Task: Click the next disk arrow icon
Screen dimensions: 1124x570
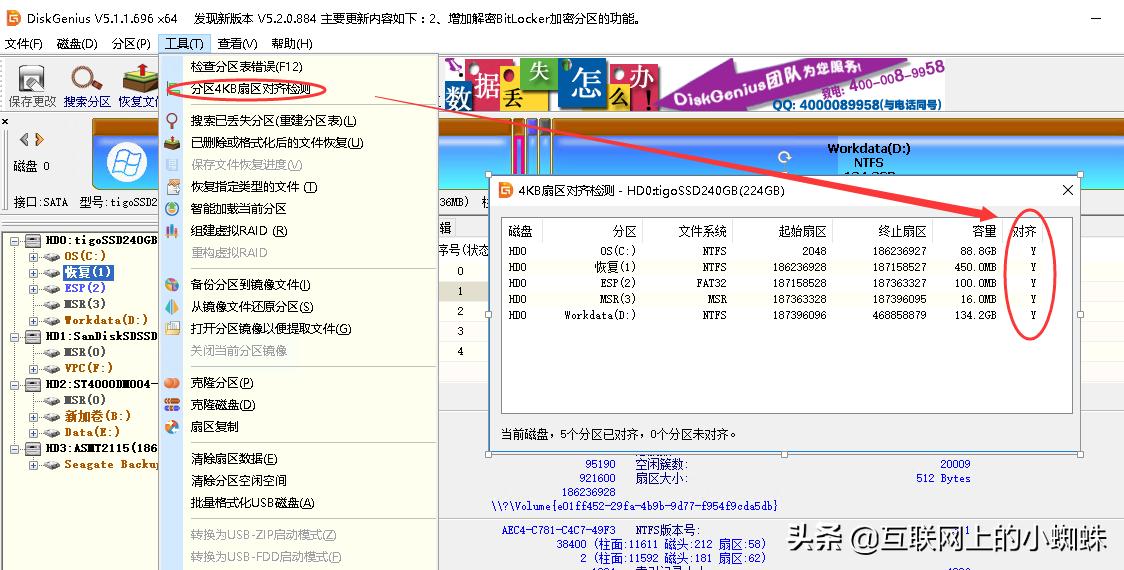Action: click(39, 139)
